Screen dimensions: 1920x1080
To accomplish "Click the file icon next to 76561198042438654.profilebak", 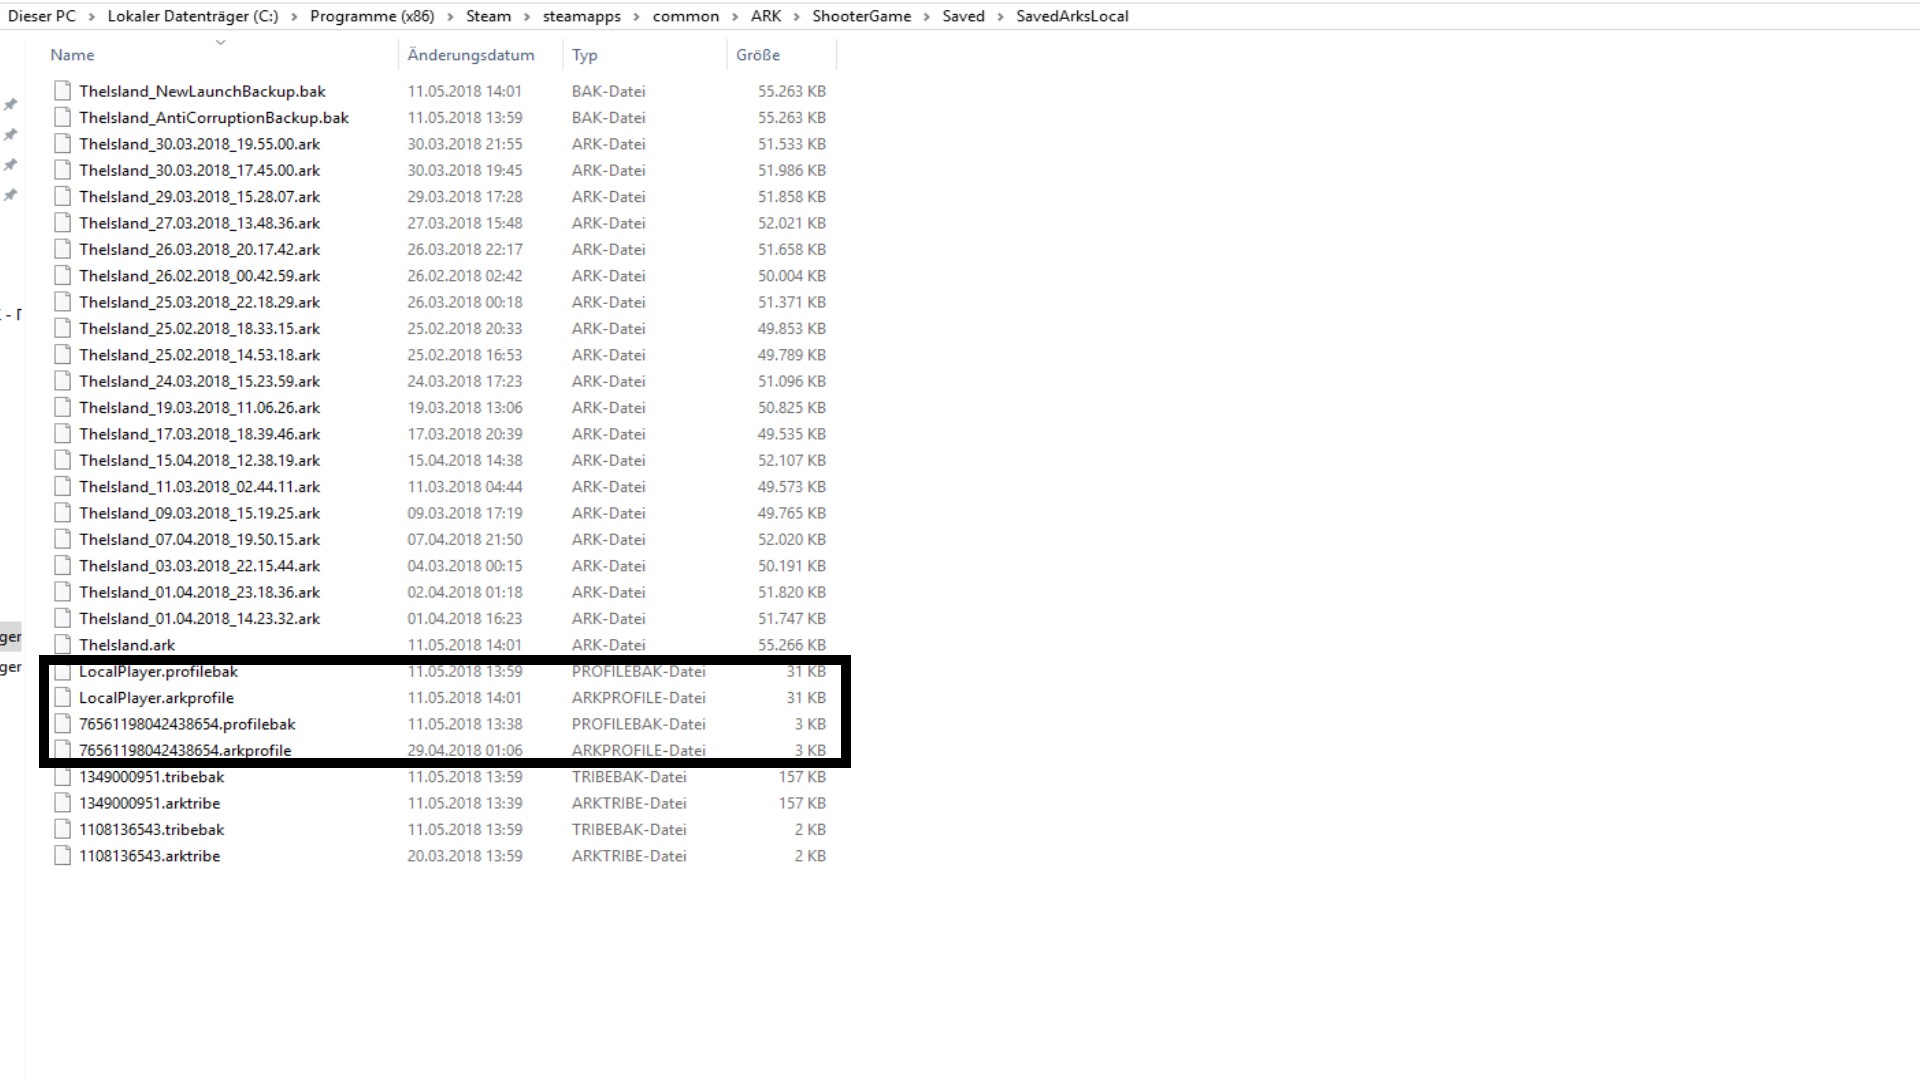I will 62,724.
